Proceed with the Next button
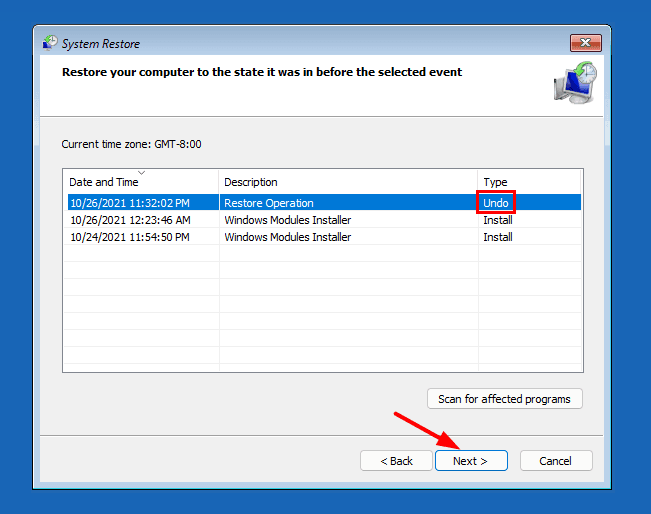The height and width of the screenshot is (514, 651). (x=471, y=461)
